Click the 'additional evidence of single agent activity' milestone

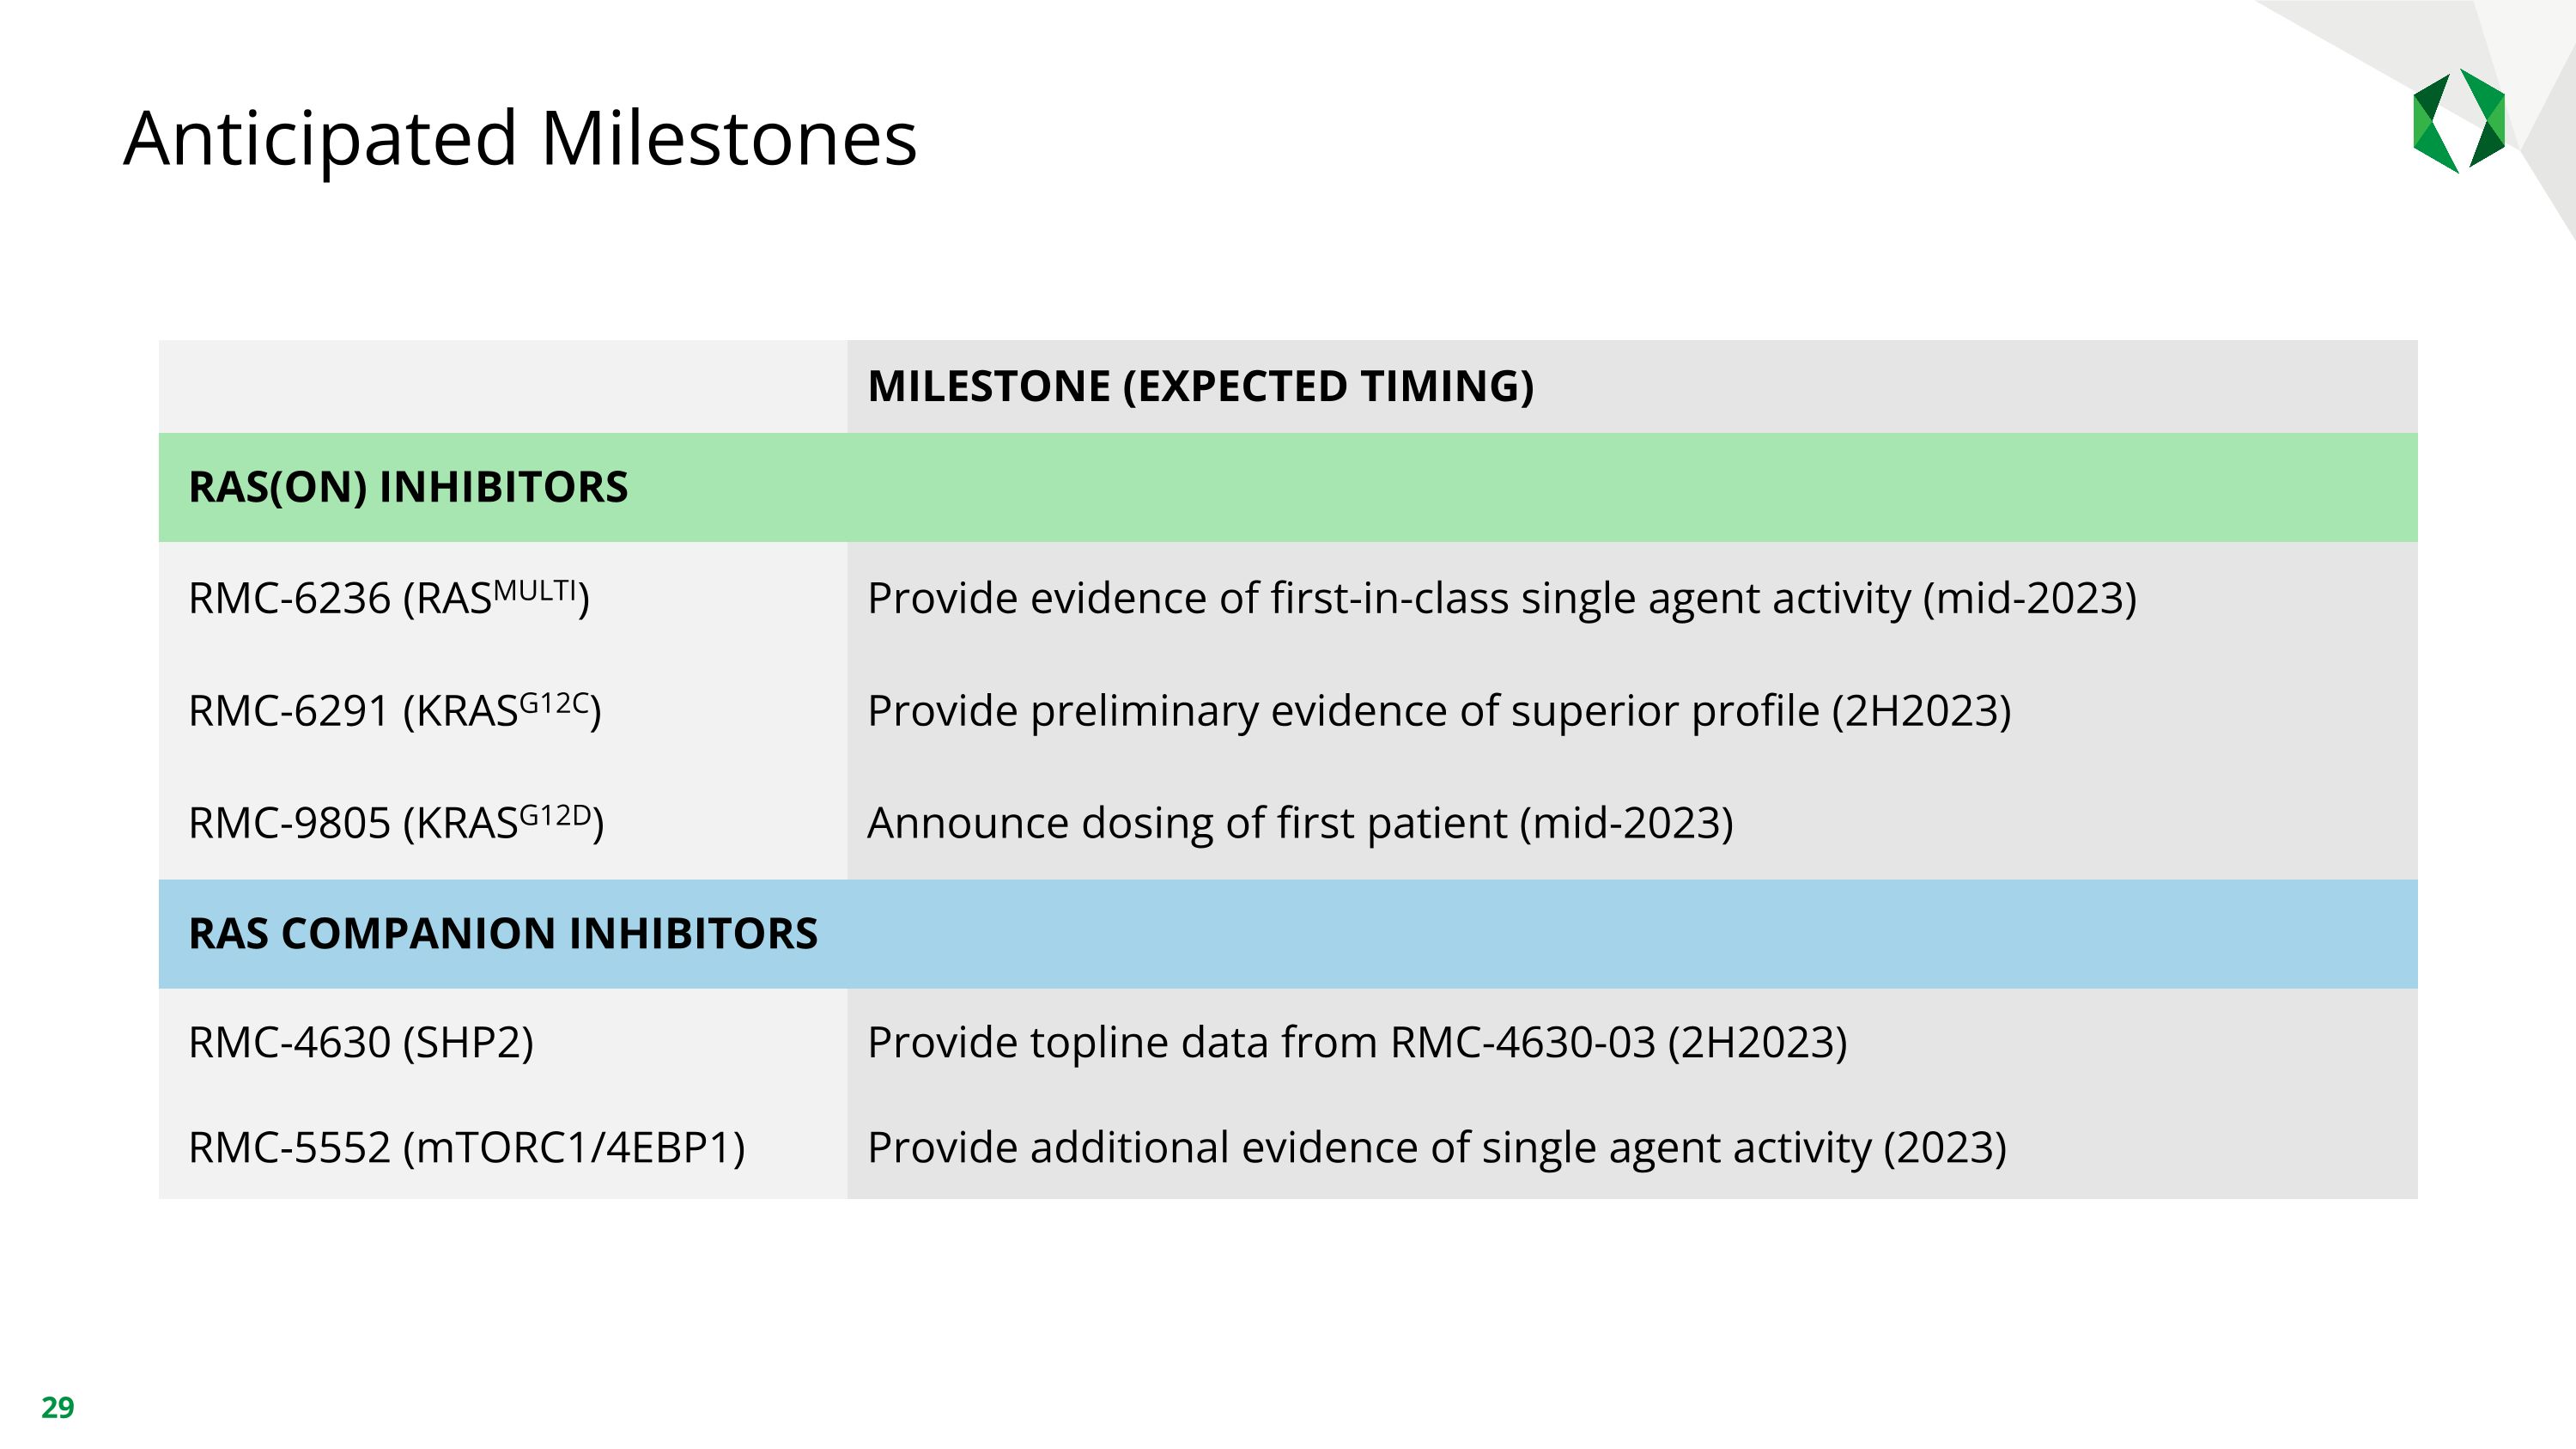coord(1437,1148)
